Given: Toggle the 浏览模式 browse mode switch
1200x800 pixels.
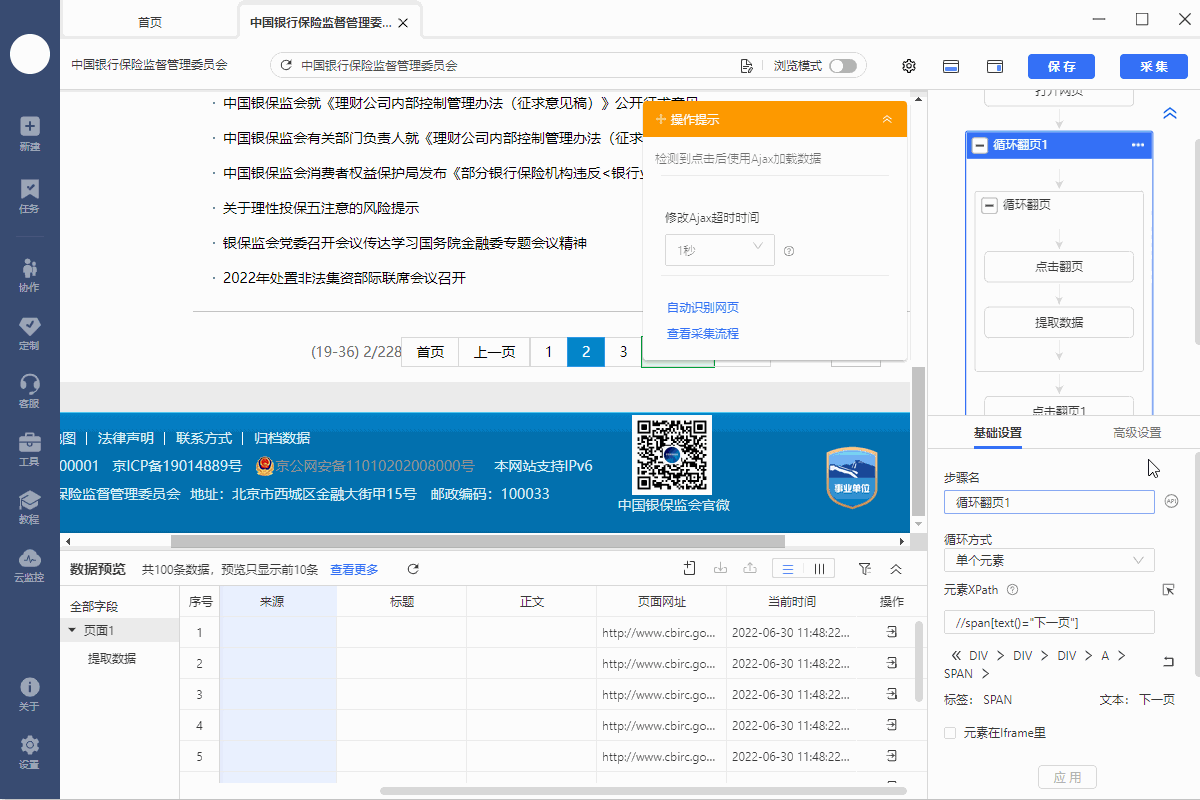Looking at the screenshot, I should (x=843, y=66).
